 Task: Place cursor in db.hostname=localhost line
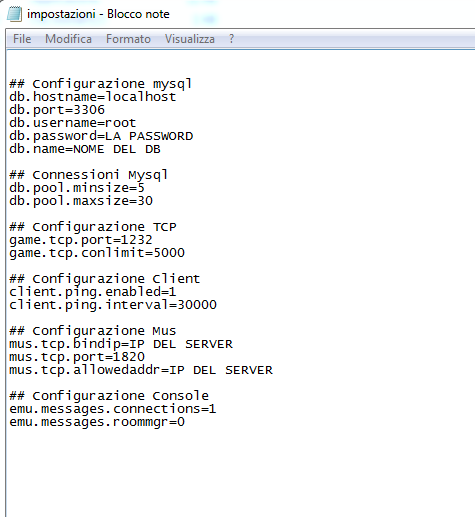coord(93,97)
